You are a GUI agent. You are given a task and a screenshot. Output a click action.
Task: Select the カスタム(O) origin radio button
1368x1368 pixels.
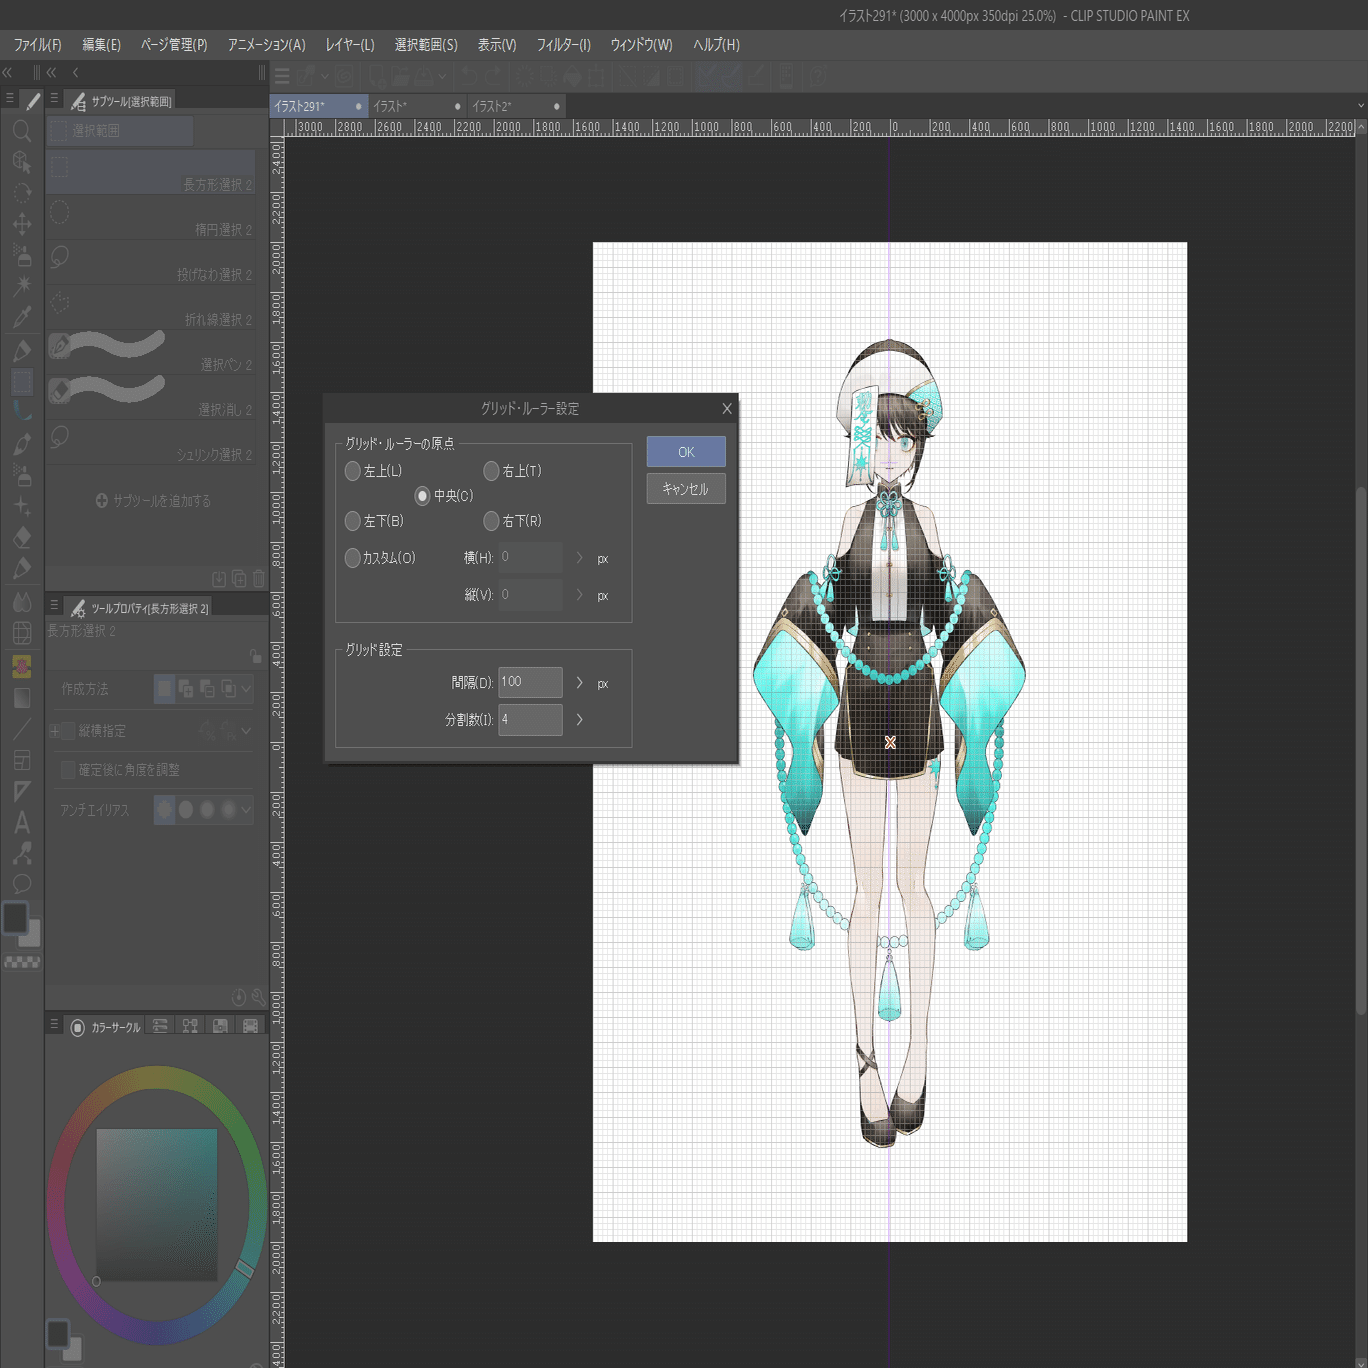352,558
